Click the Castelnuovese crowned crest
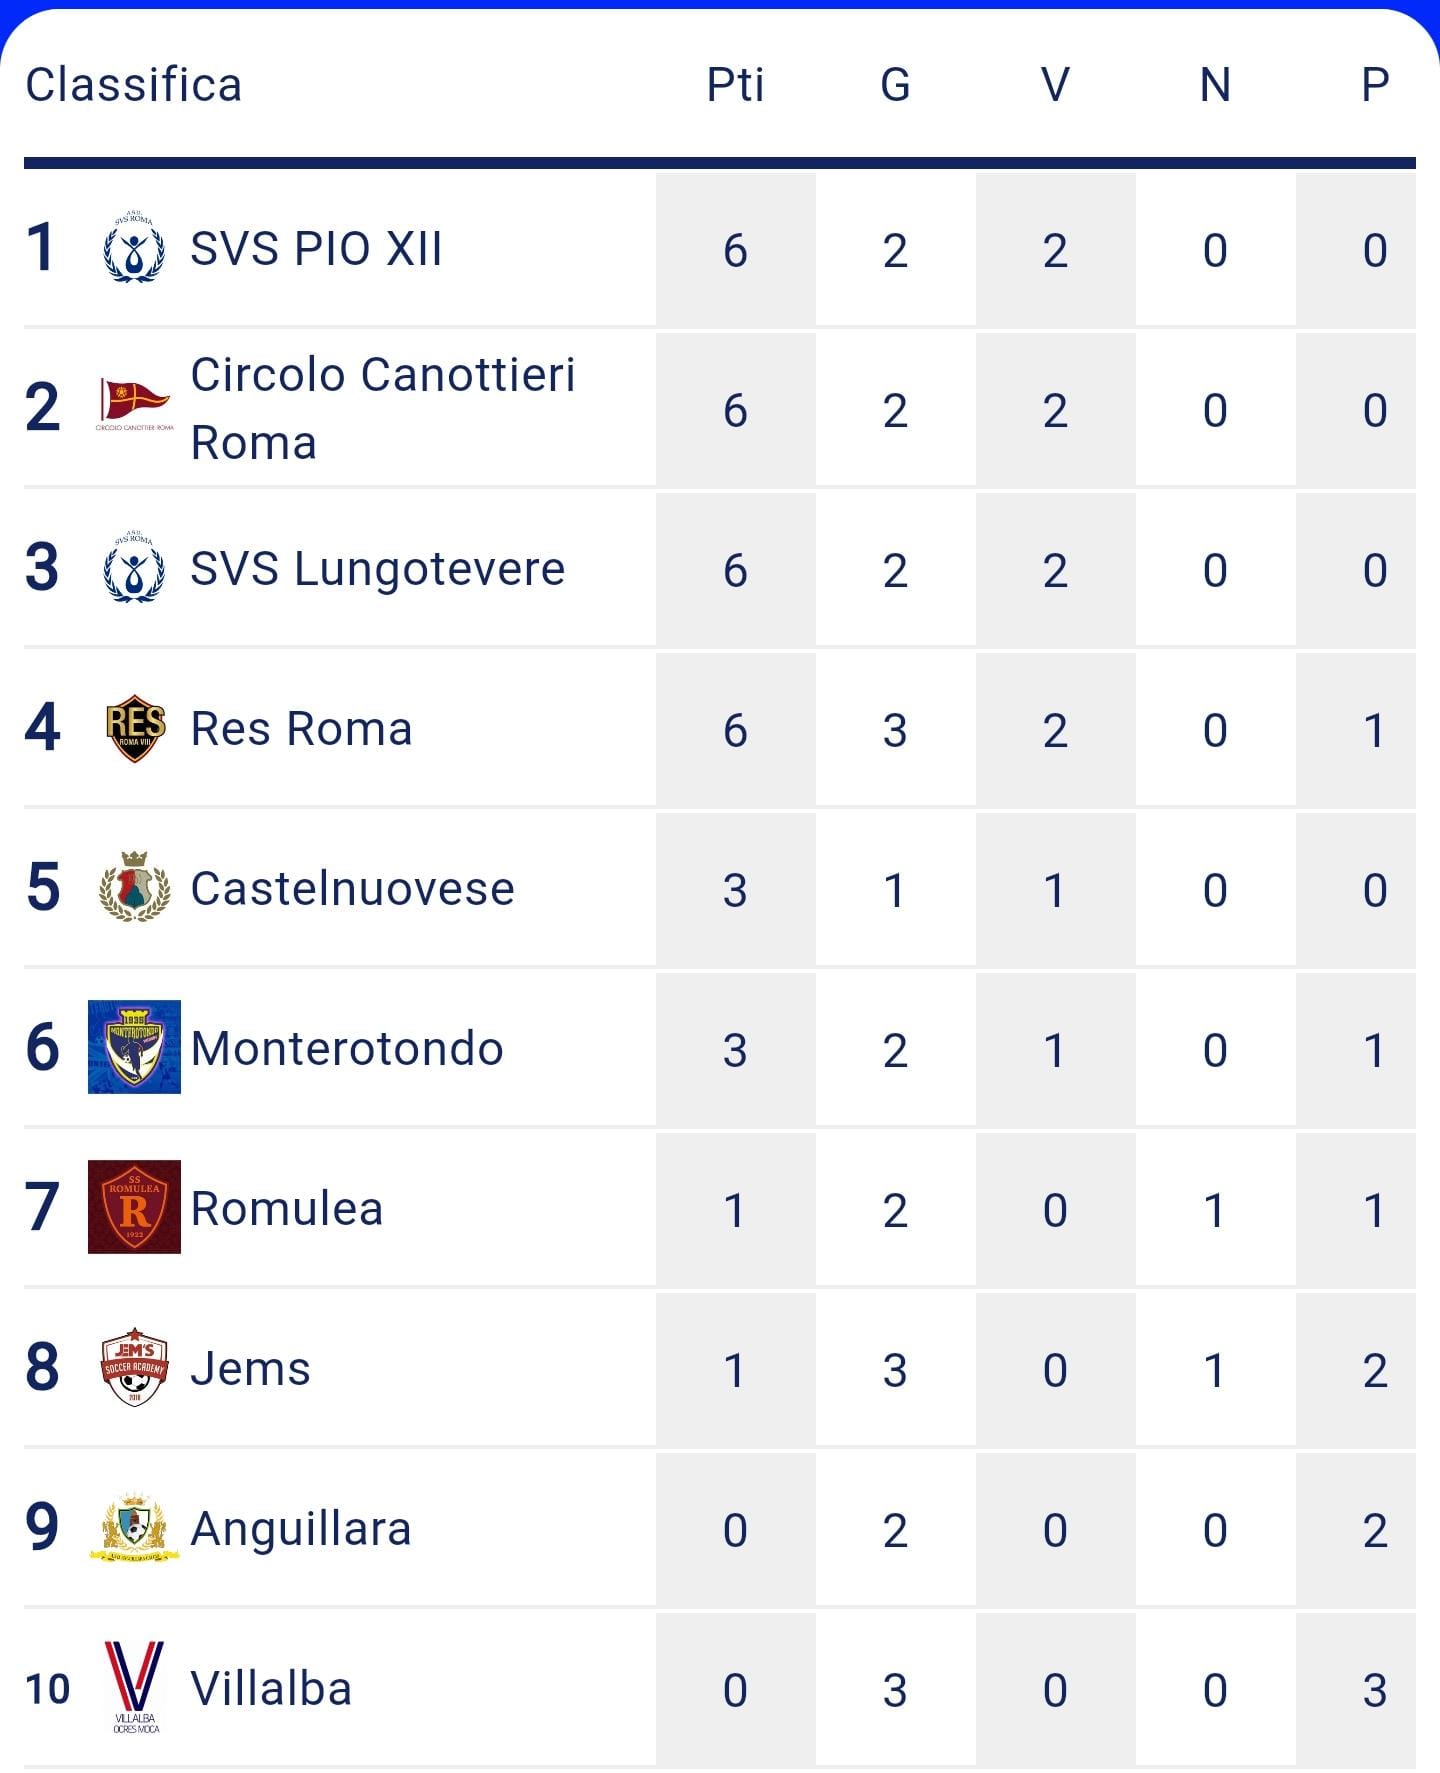Image resolution: width=1440 pixels, height=1773 pixels. tap(134, 887)
